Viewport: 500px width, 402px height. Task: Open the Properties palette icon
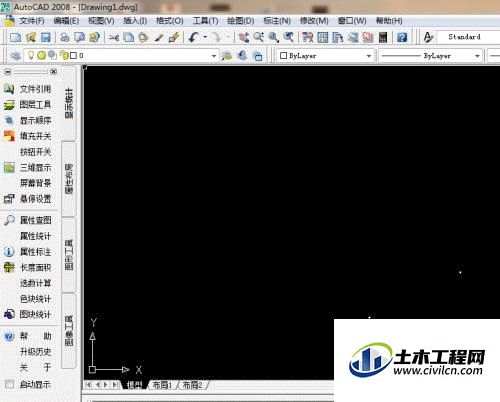pos(308,37)
